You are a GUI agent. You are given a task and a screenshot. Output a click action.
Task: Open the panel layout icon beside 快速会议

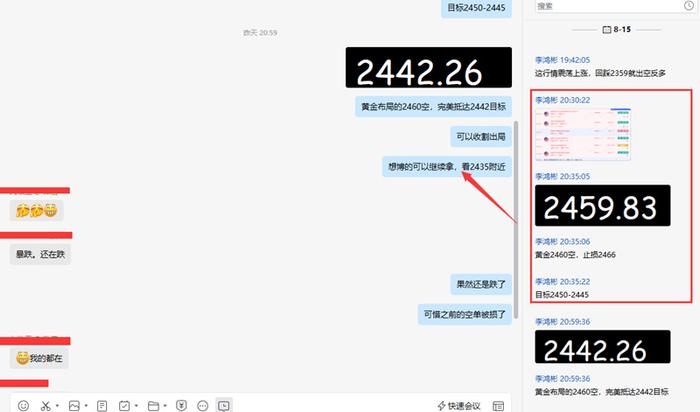(x=498, y=405)
